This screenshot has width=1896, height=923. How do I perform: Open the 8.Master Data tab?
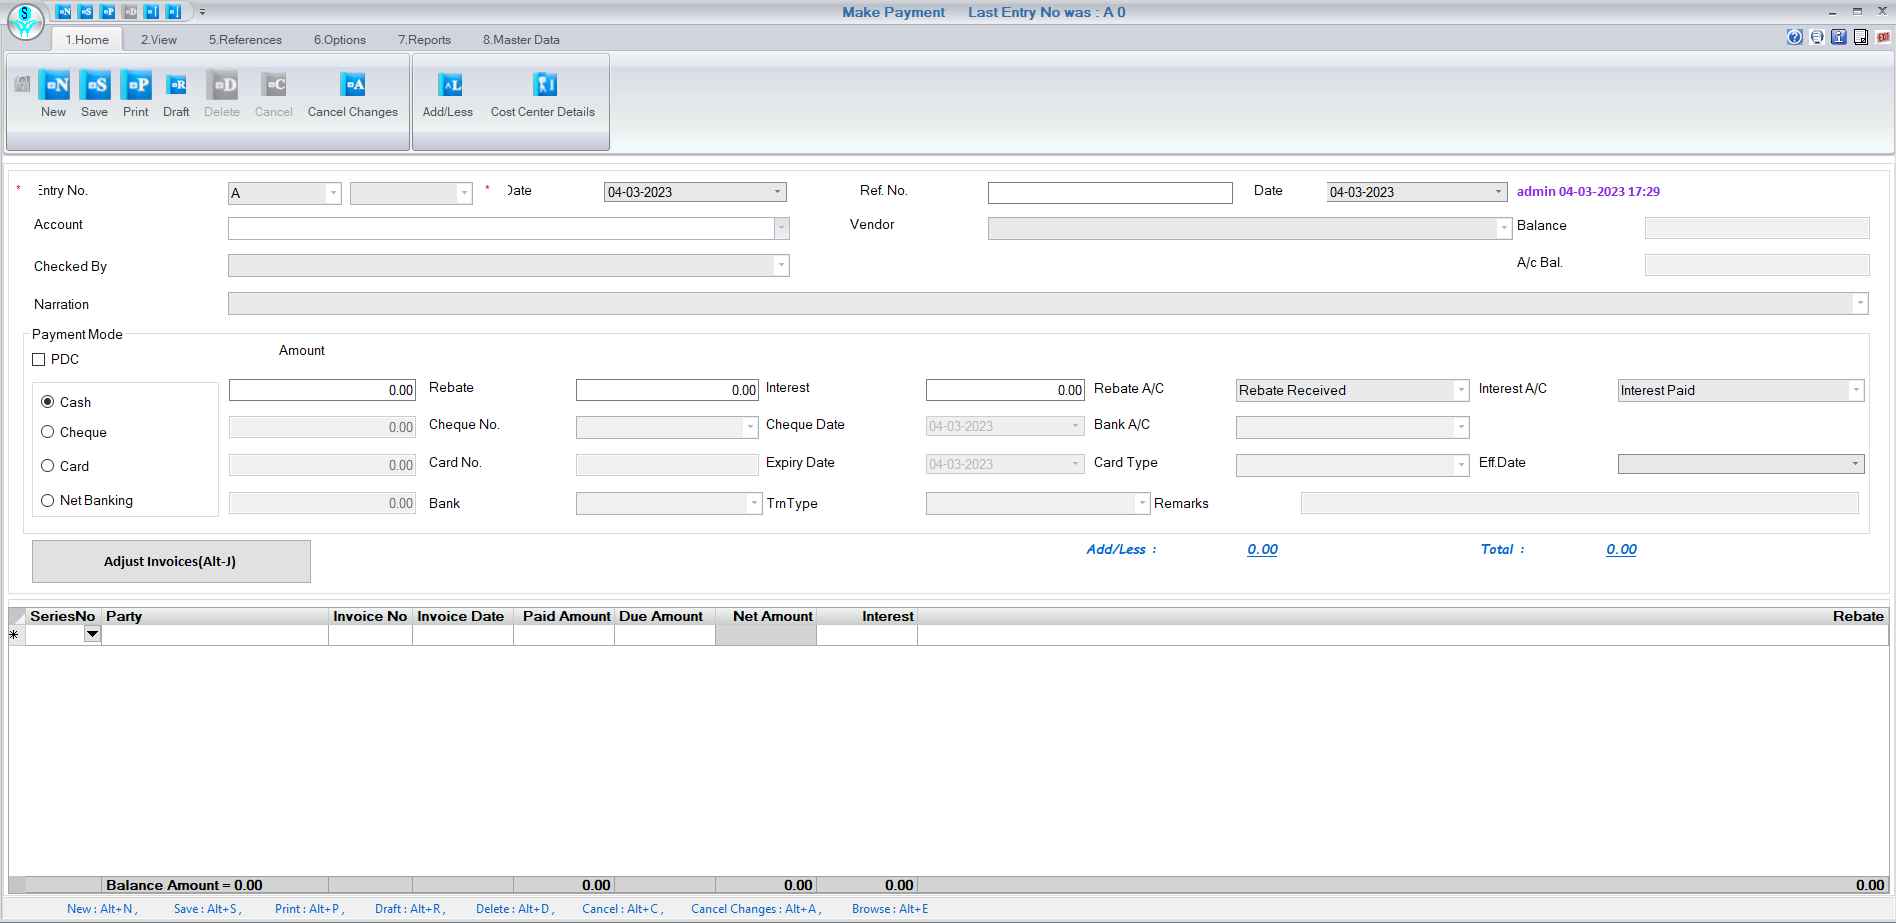tap(520, 40)
